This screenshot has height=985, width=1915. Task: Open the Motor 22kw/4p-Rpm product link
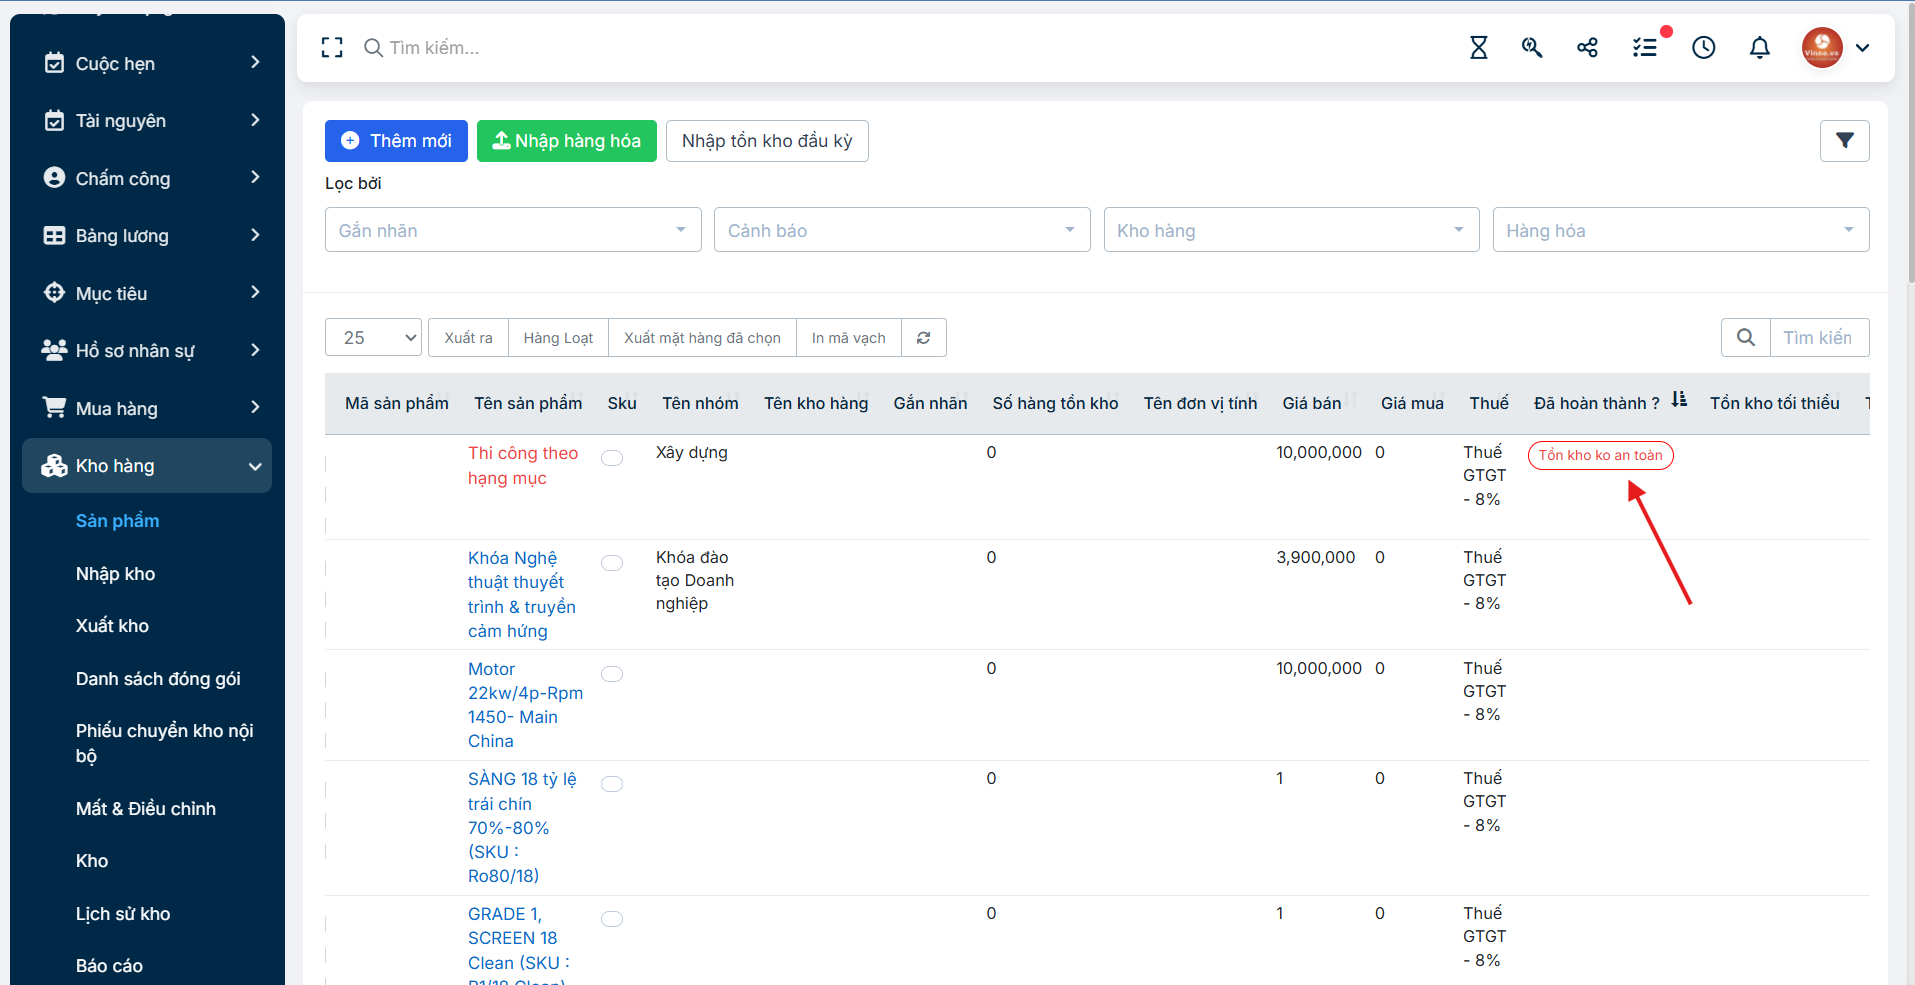525,705
